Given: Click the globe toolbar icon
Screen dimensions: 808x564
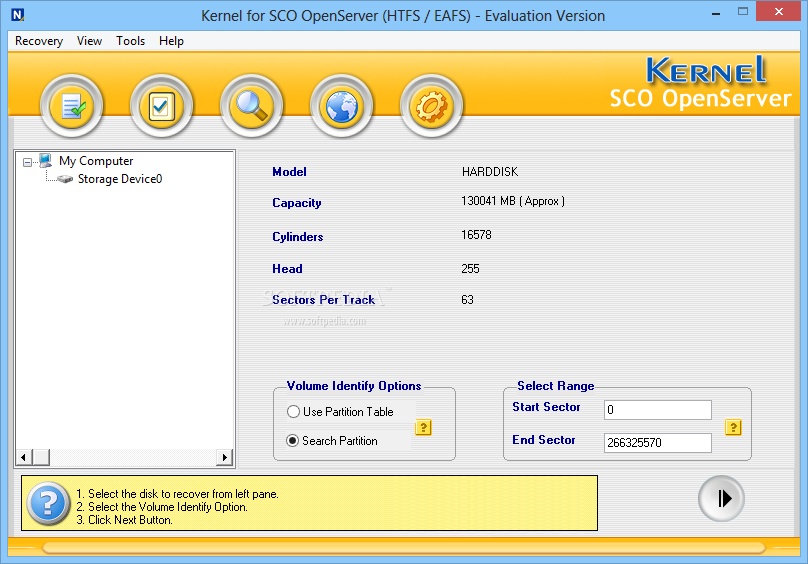Looking at the screenshot, I should 341,106.
